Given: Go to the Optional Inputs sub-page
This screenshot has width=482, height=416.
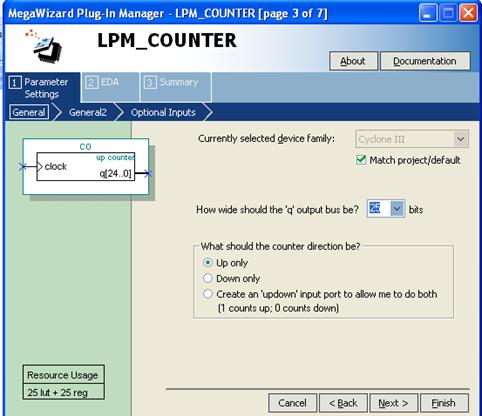Looking at the screenshot, I should point(163,112).
